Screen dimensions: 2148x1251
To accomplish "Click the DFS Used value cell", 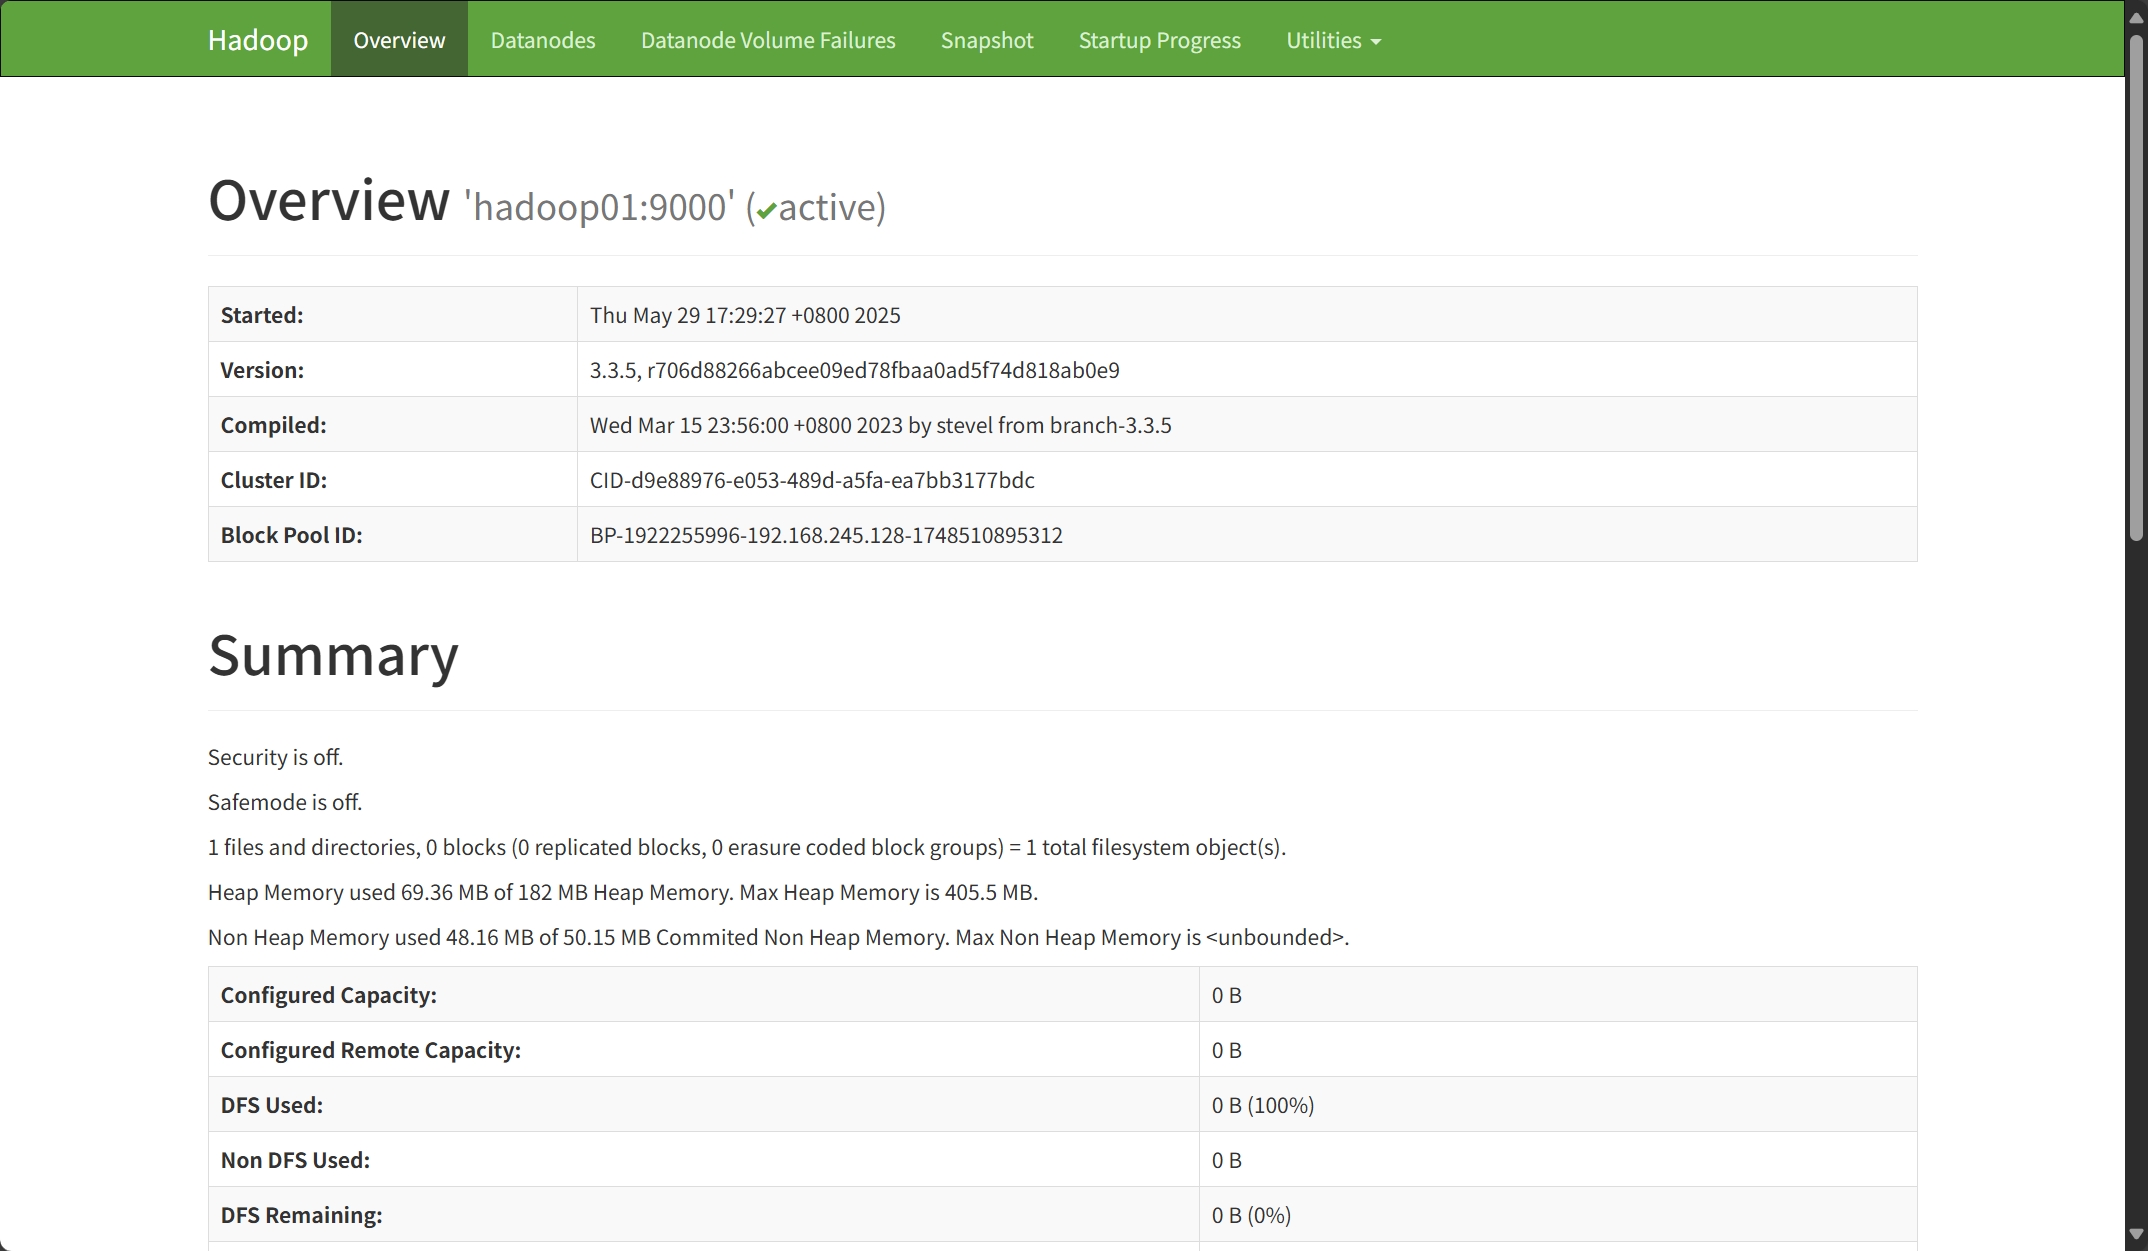I will (x=1263, y=1105).
